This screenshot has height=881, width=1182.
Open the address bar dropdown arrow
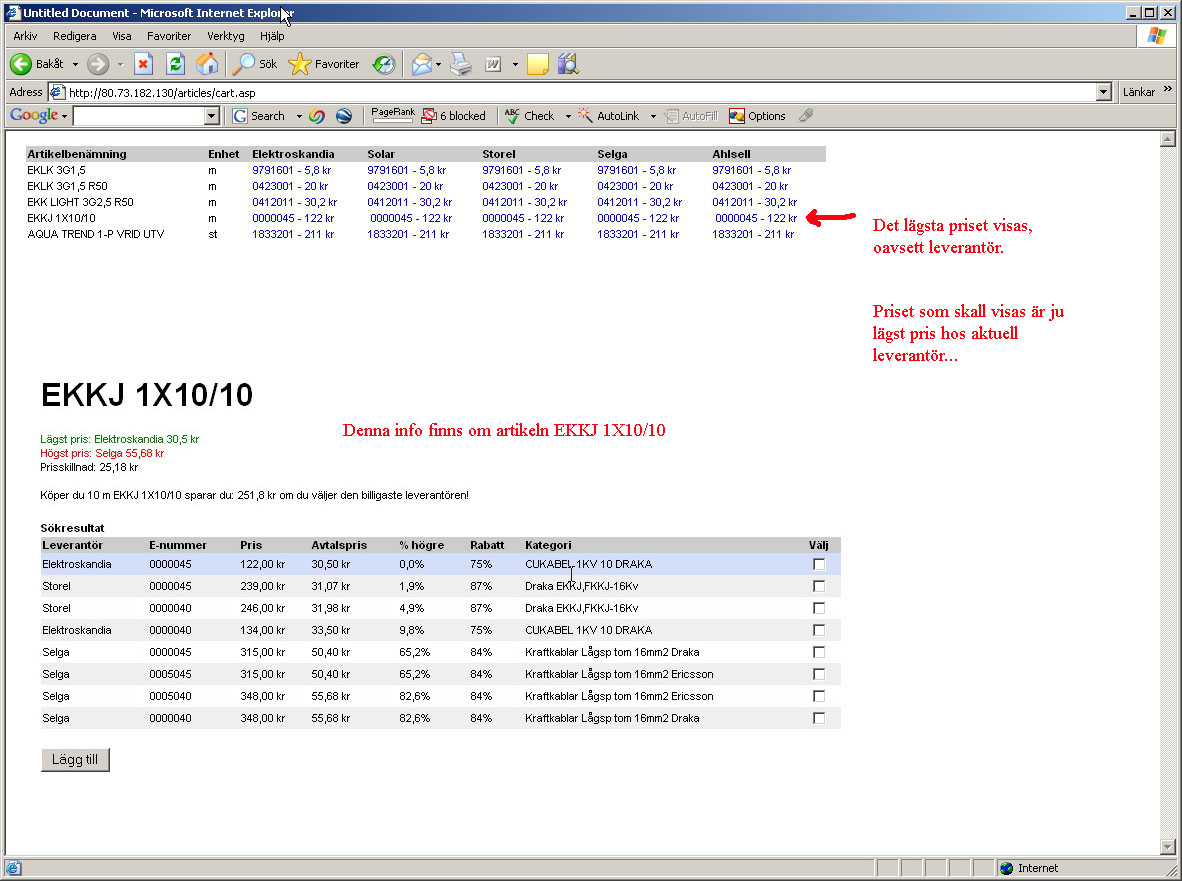pyautogui.click(x=1104, y=93)
